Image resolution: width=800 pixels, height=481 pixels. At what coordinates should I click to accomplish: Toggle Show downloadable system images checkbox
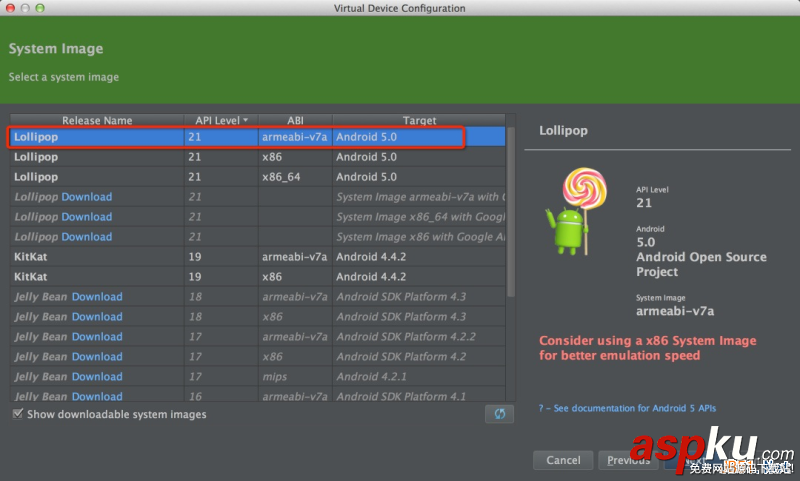(x=18, y=414)
